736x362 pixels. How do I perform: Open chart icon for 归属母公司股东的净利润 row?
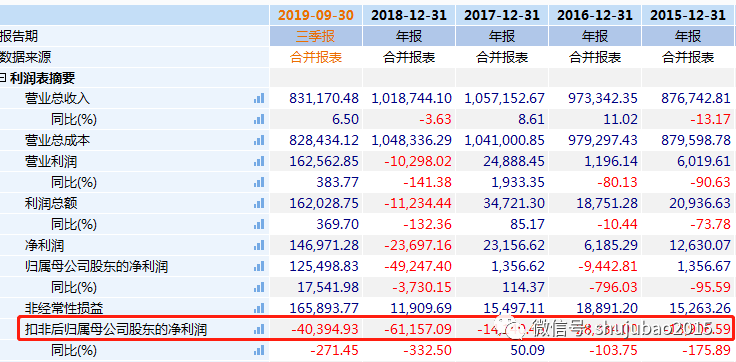[x=259, y=267]
